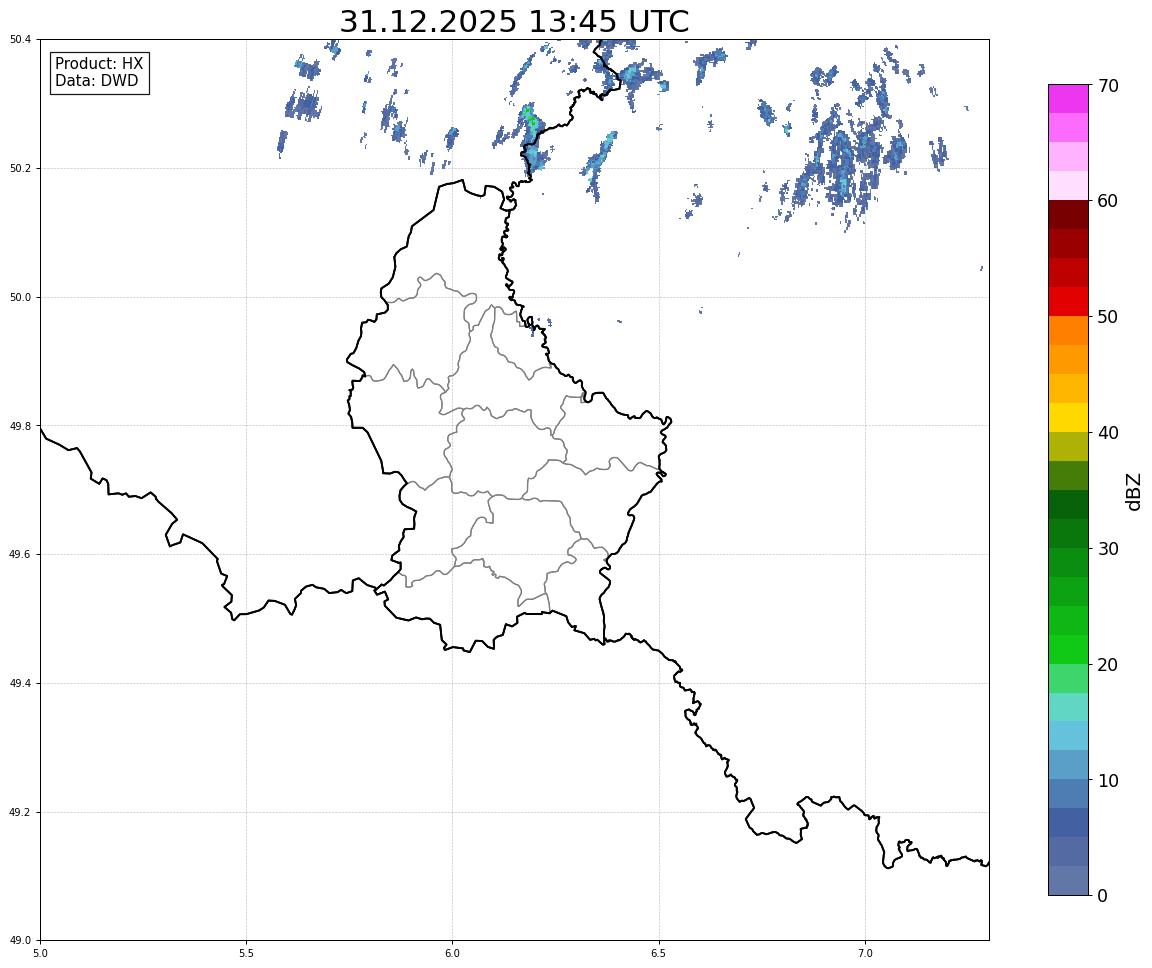Click the latitude axis label 49.8
1152x968 pixels.
click(19, 426)
